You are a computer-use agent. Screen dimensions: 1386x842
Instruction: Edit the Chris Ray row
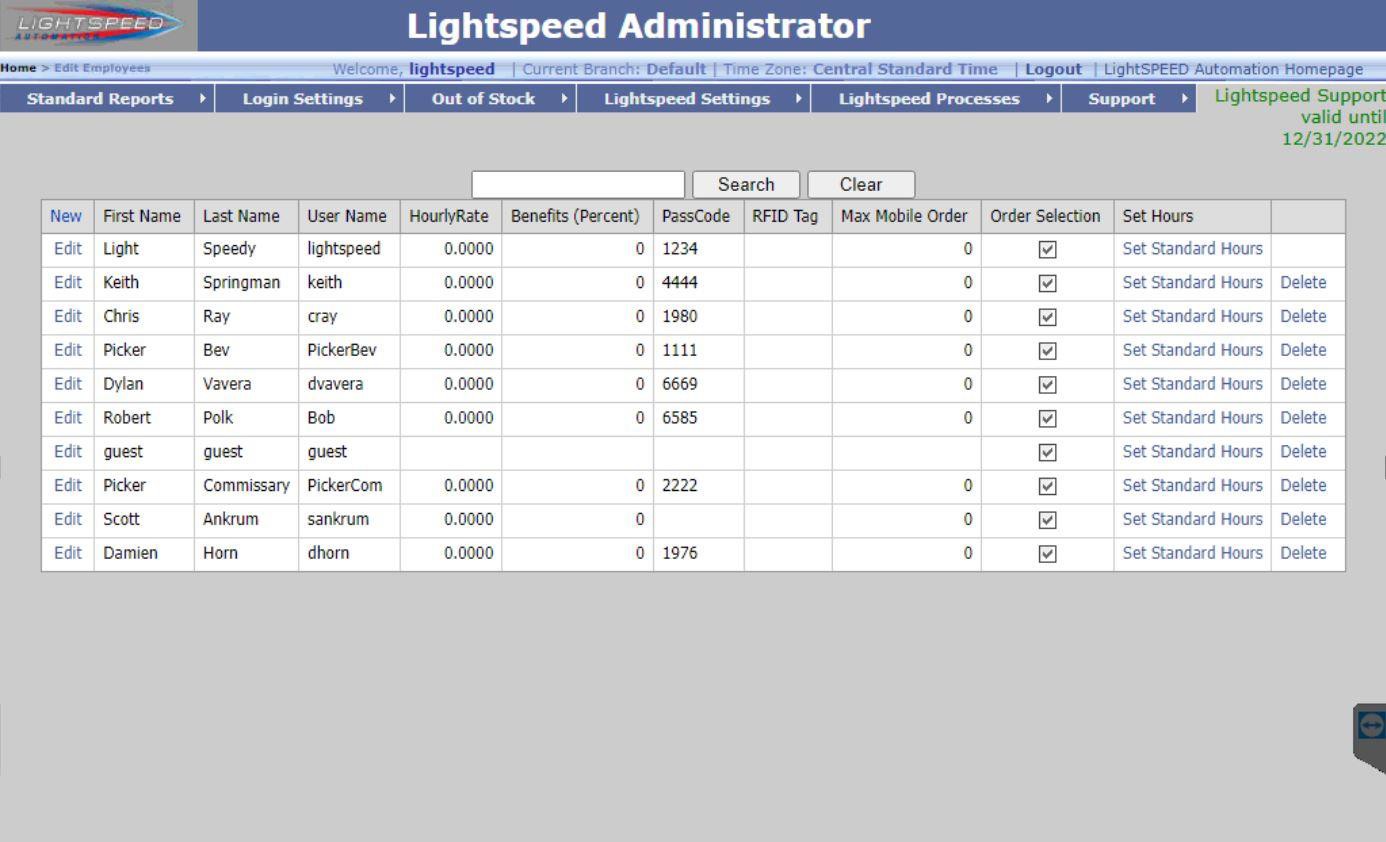click(x=68, y=316)
